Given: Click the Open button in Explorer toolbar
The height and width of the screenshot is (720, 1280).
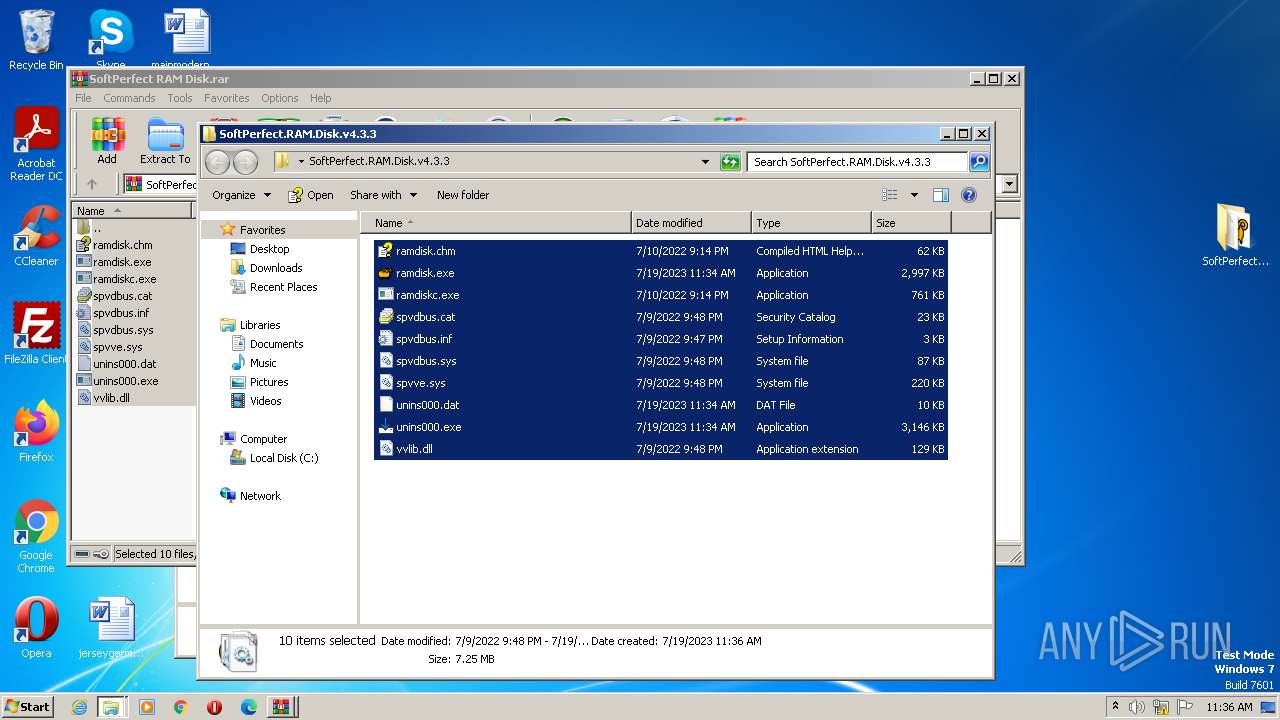Looking at the screenshot, I should (x=311, y=195).
